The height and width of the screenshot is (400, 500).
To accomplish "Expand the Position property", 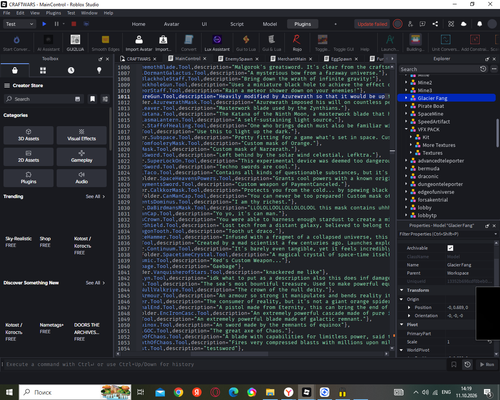I will pyautogui.click(x=409, y=307).
